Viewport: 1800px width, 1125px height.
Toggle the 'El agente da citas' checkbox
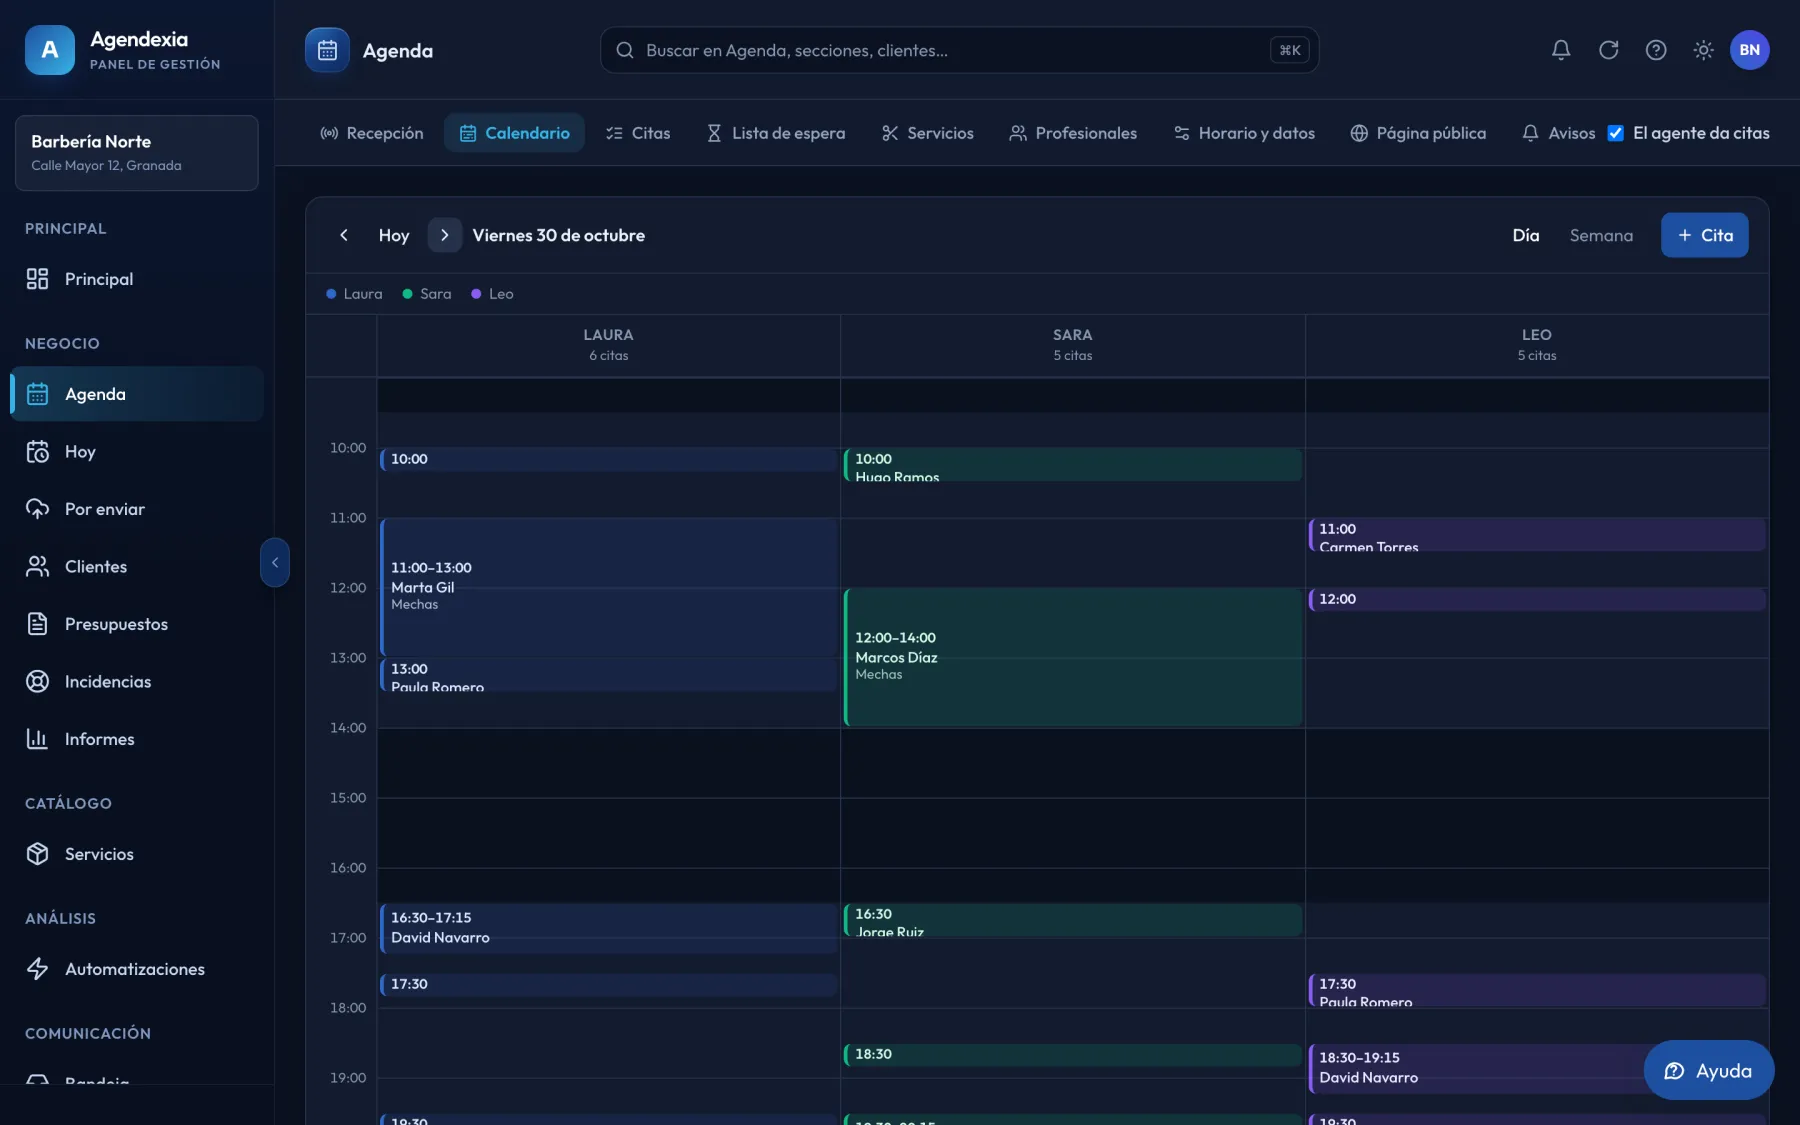coord(1615,133)
